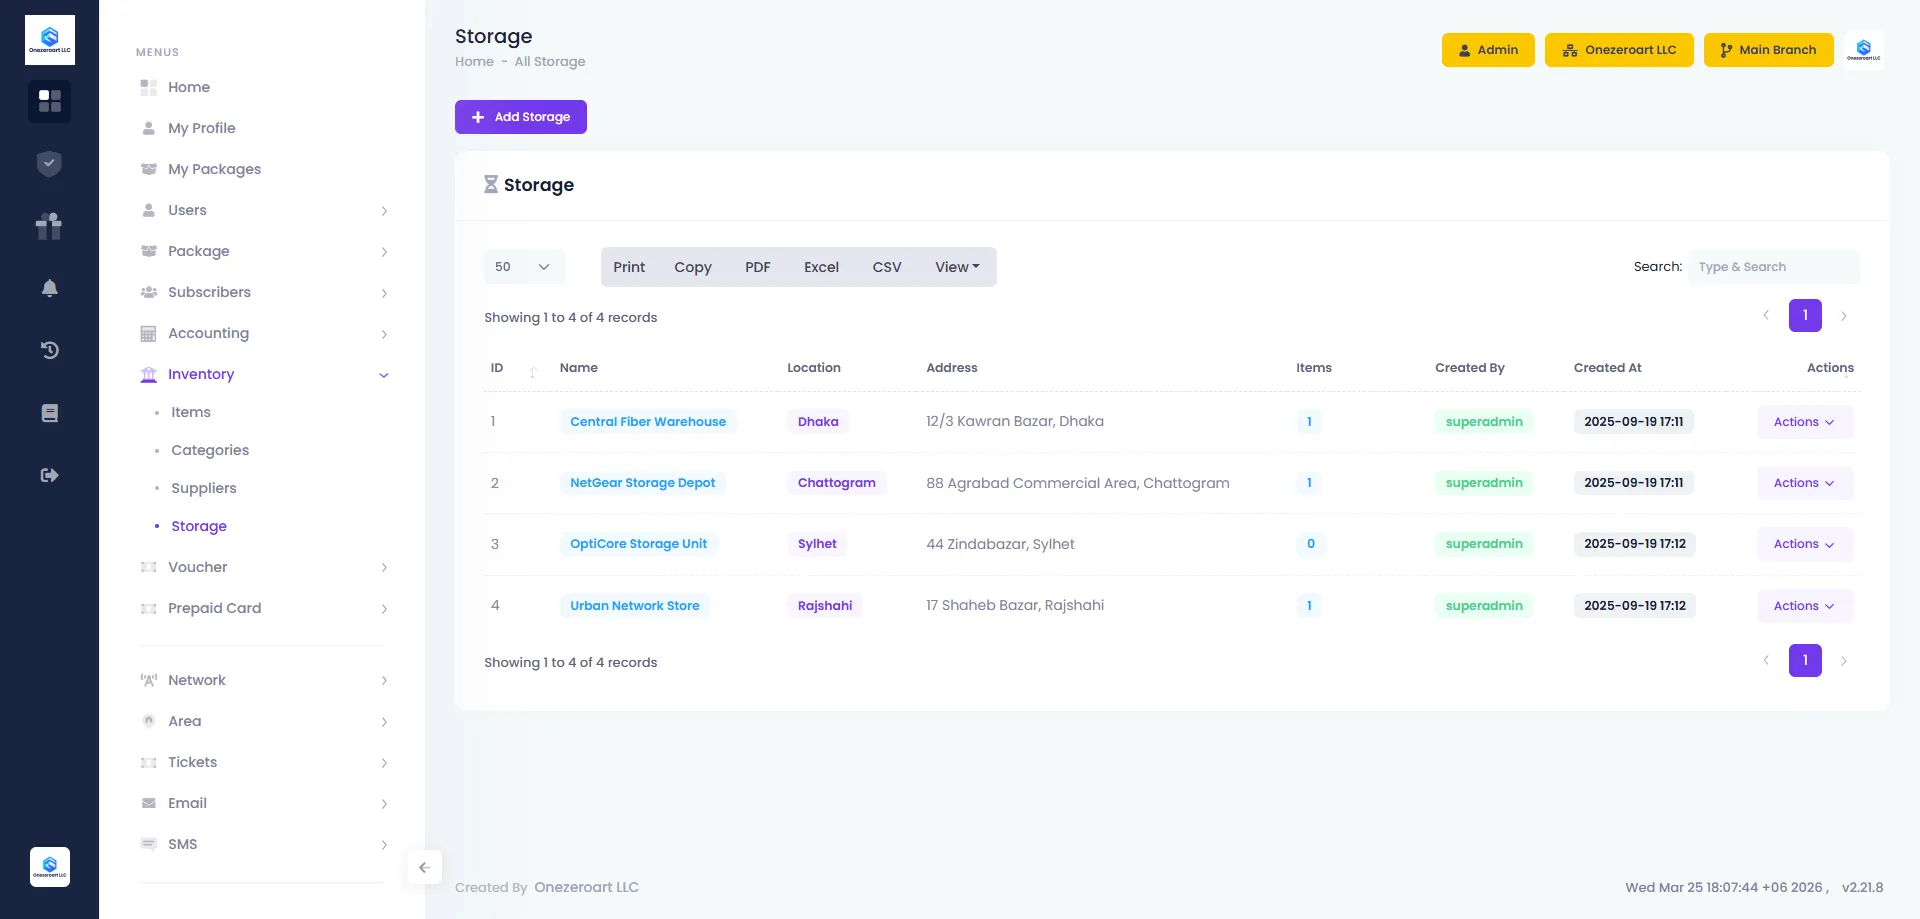1920x919 pixels.
Task: Collapse the Inventory menu section
Action: (x=383, y=375)
